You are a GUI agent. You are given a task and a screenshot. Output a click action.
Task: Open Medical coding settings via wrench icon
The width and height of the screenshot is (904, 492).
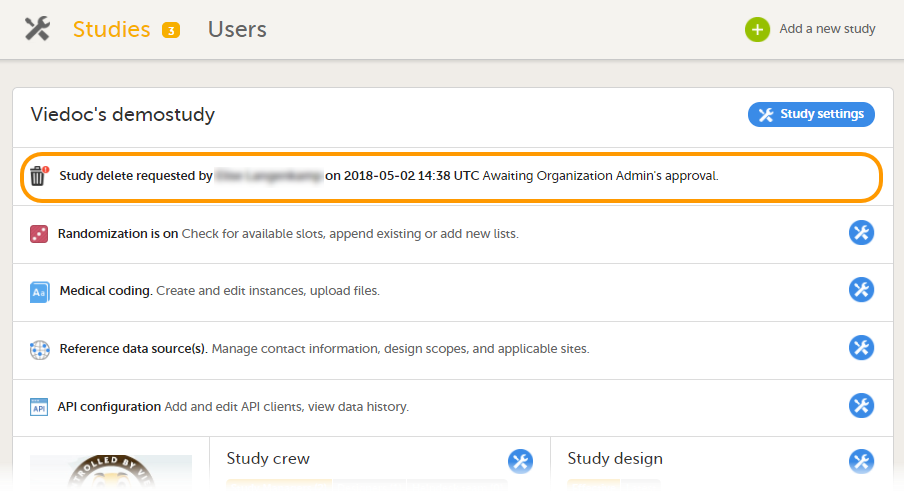(x=861, y=290)
